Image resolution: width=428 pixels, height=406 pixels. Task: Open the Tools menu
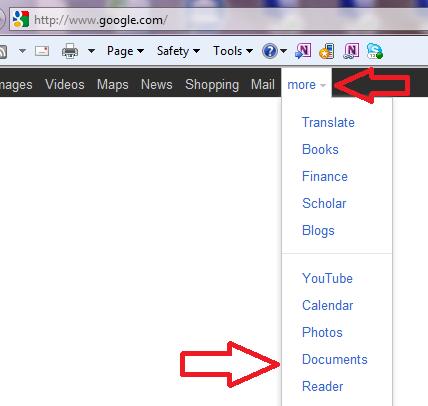pyautogui.click(x=233, y=51)
